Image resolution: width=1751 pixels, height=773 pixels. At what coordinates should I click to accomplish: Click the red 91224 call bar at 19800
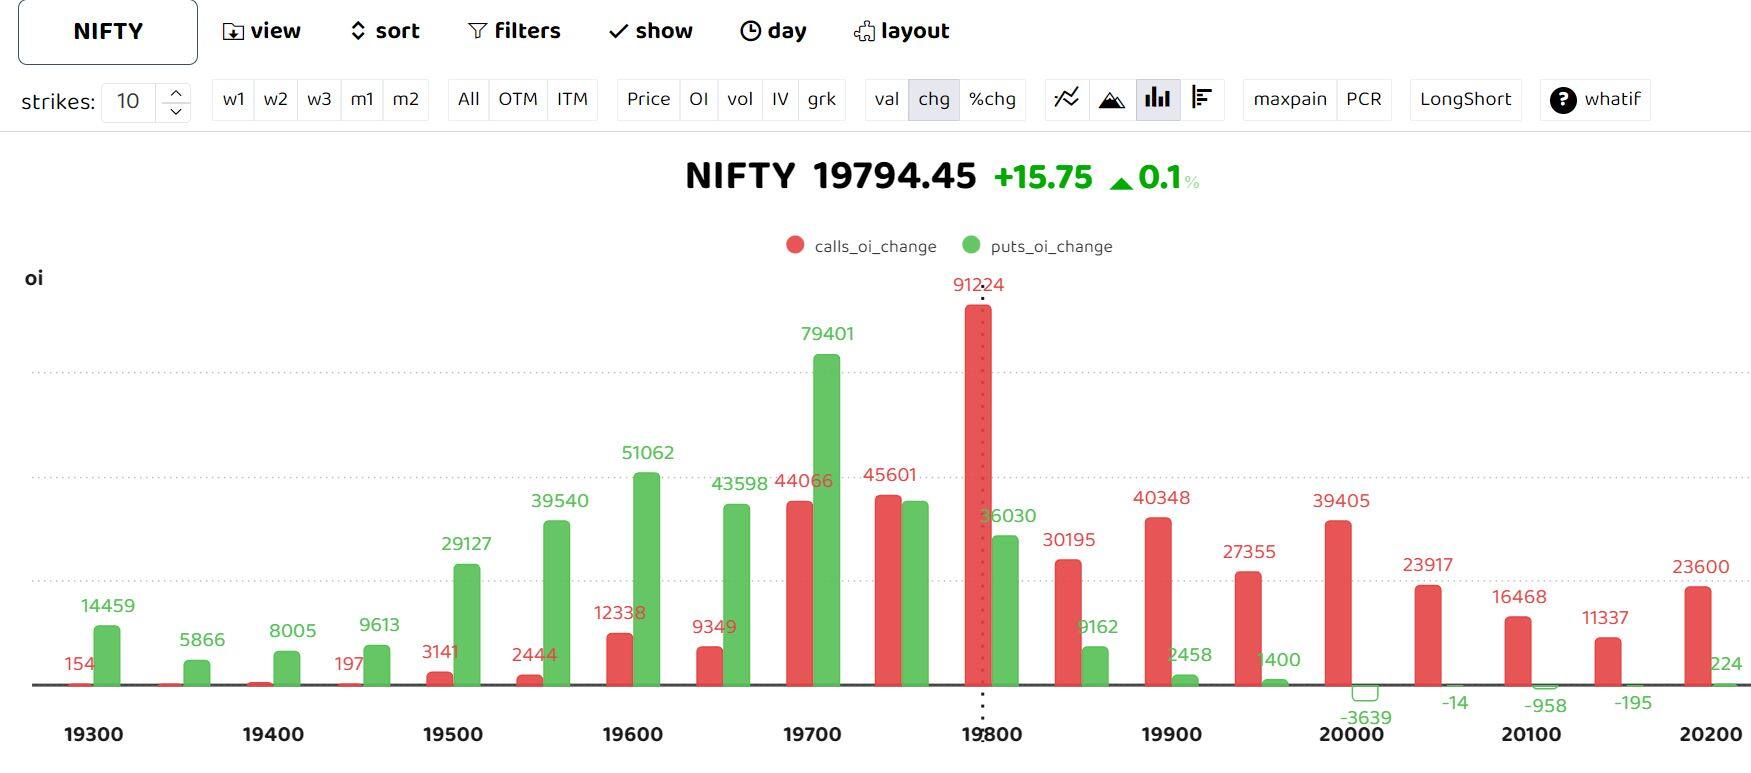pyautogui.click(x=978, y=495)
